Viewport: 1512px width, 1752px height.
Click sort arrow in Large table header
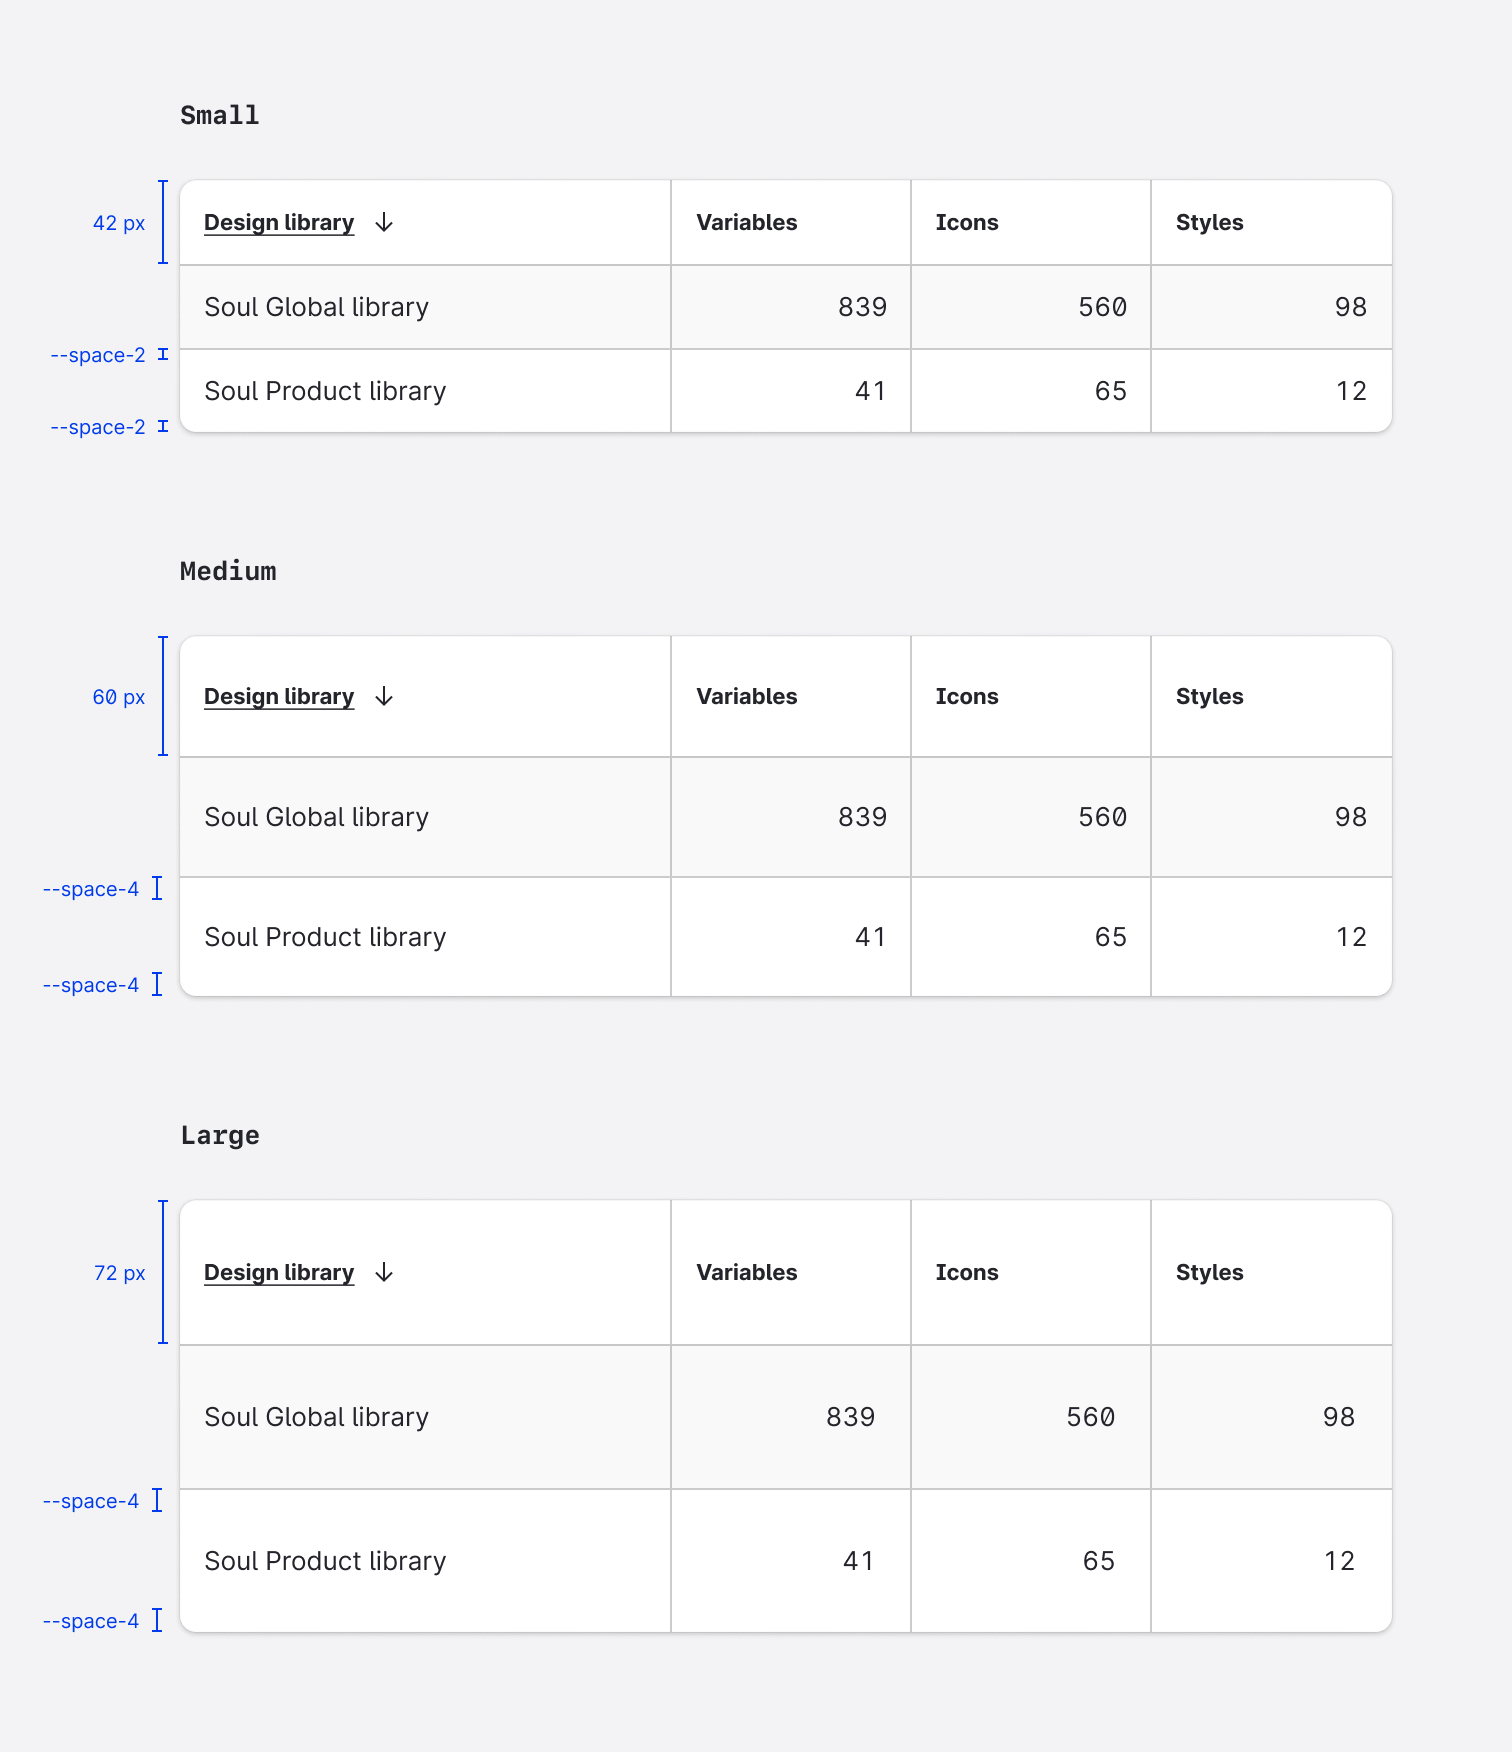384,1273
